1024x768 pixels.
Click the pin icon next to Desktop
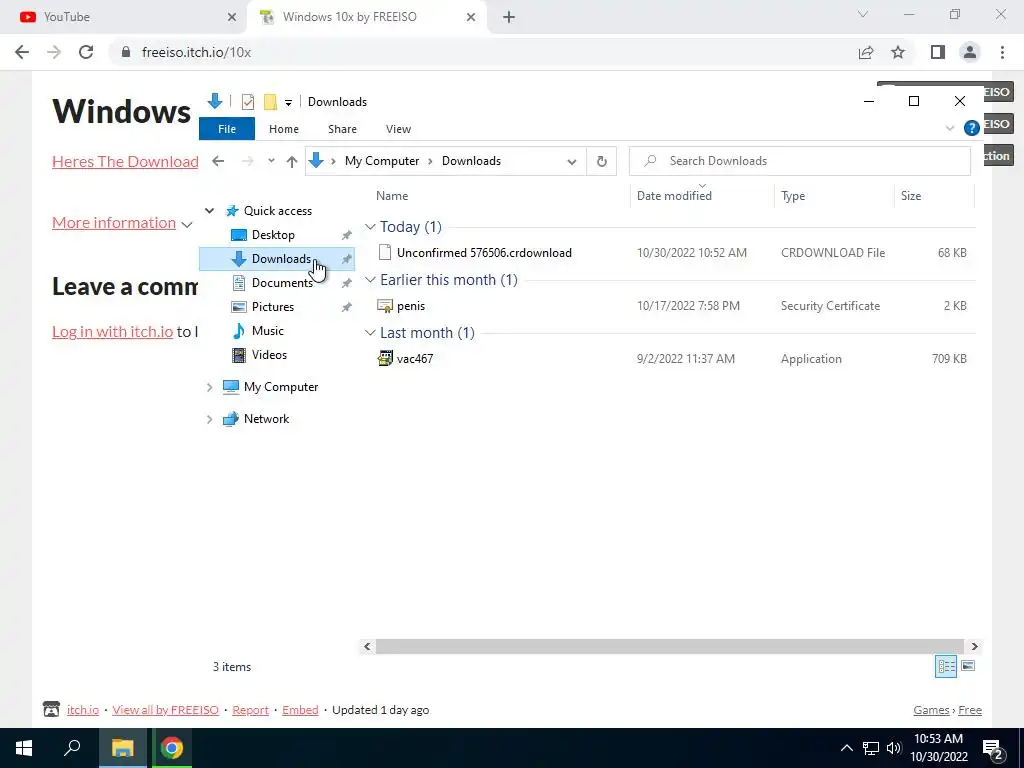[346, 235]
